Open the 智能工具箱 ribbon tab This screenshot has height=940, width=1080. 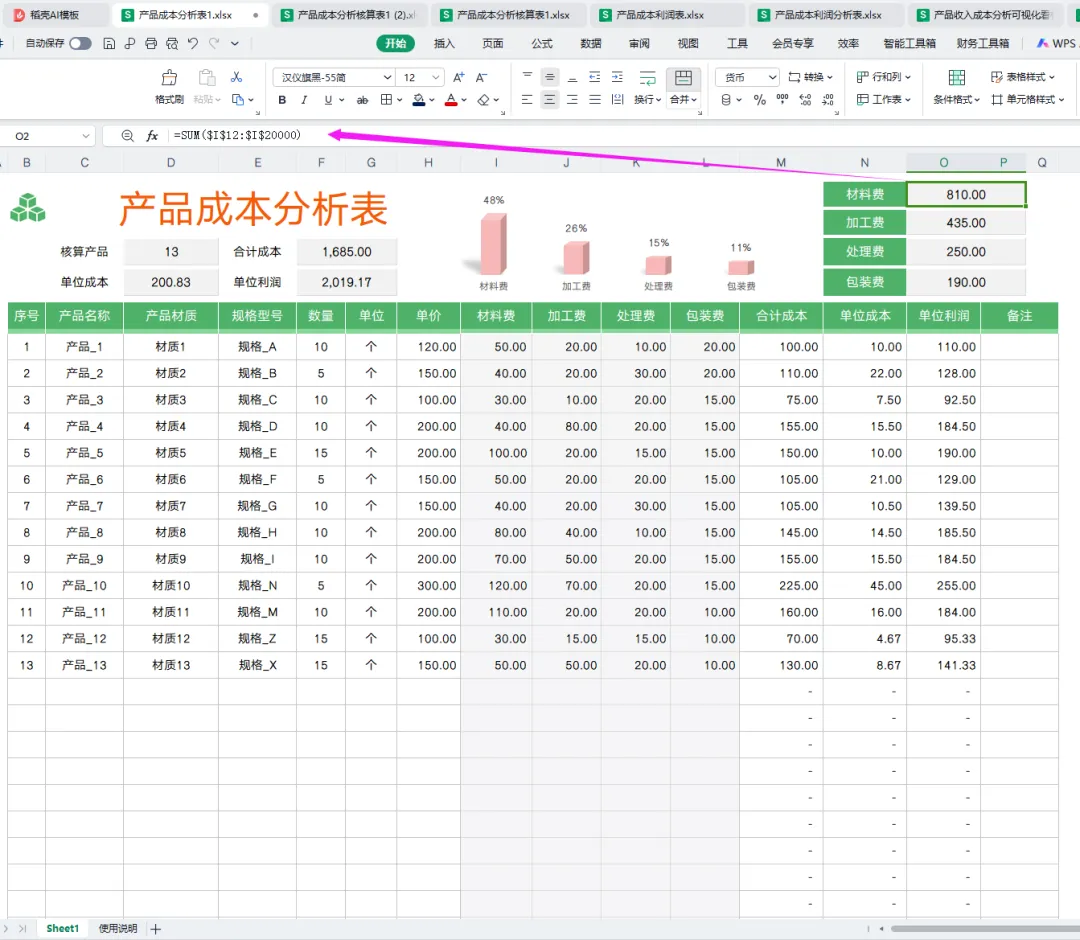[909, 43]
